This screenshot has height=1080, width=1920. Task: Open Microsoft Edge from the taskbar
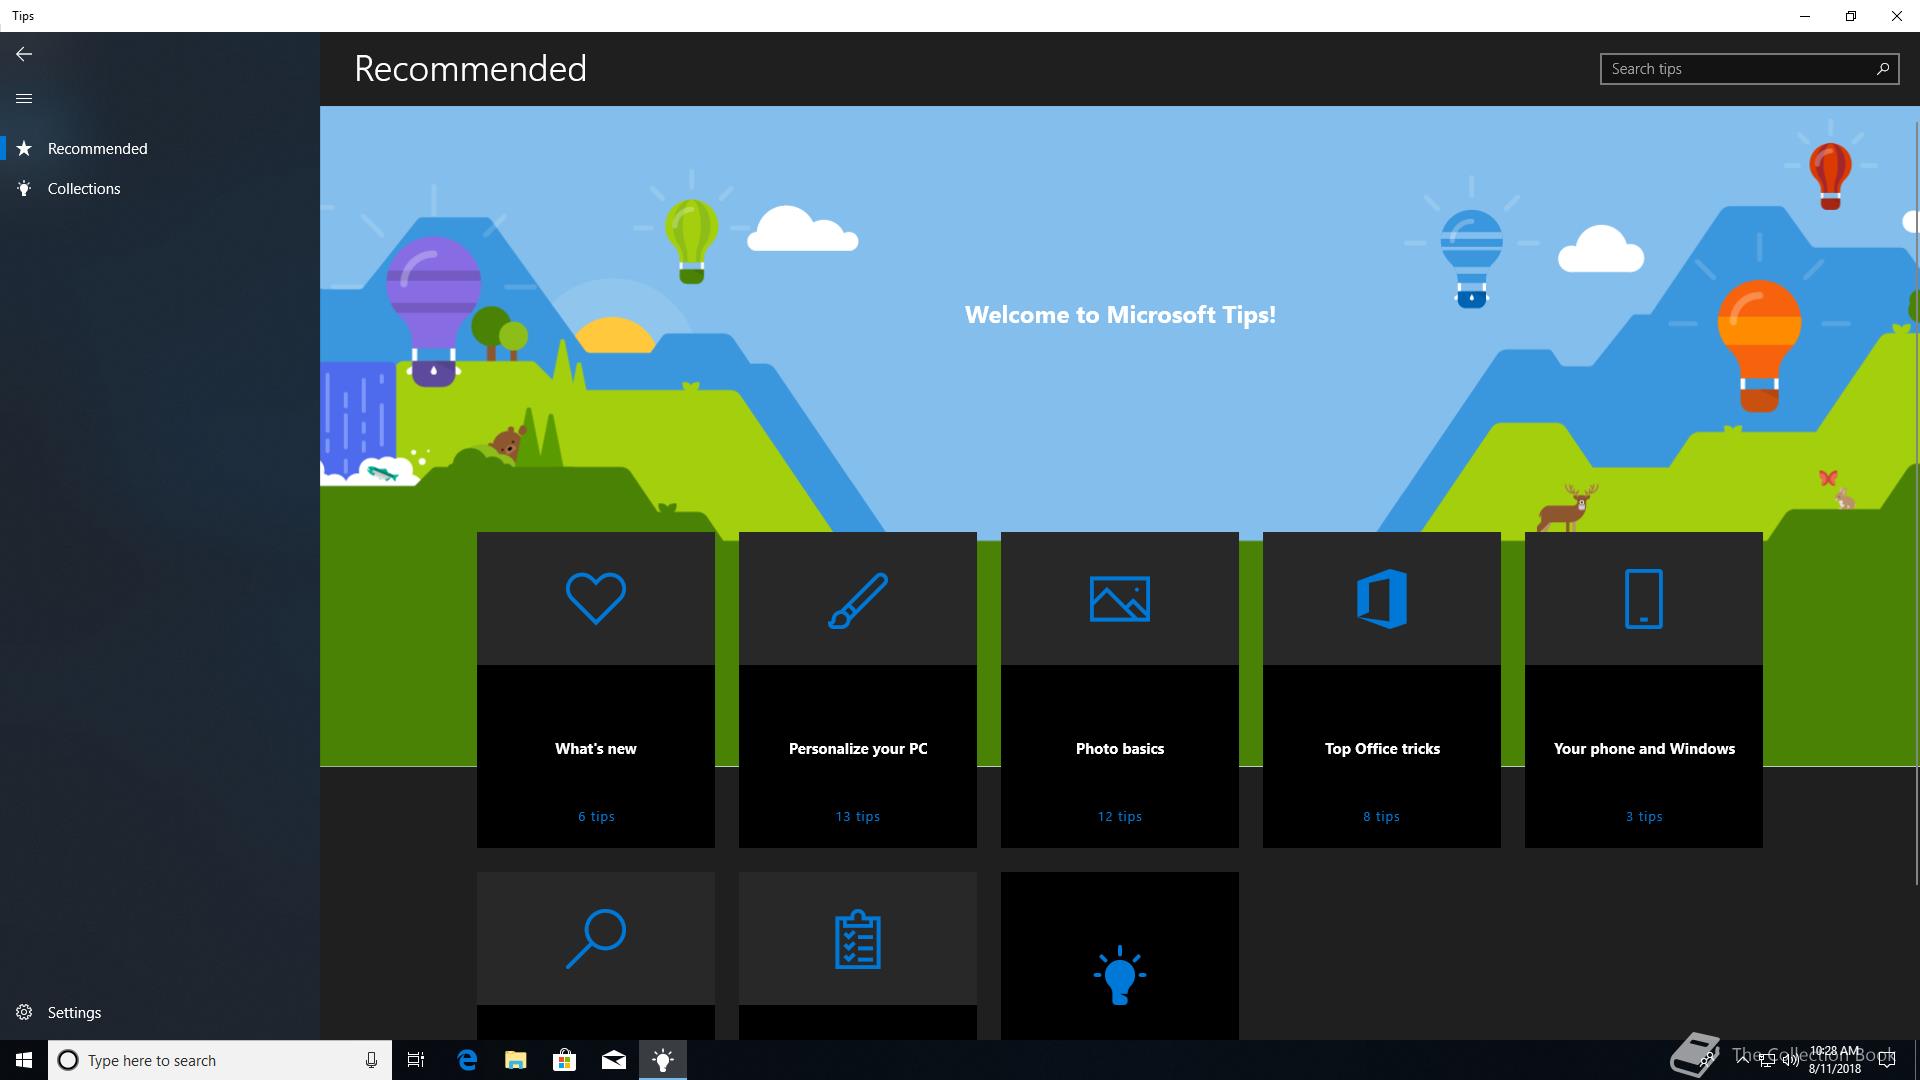click(x=467, y=1060)
